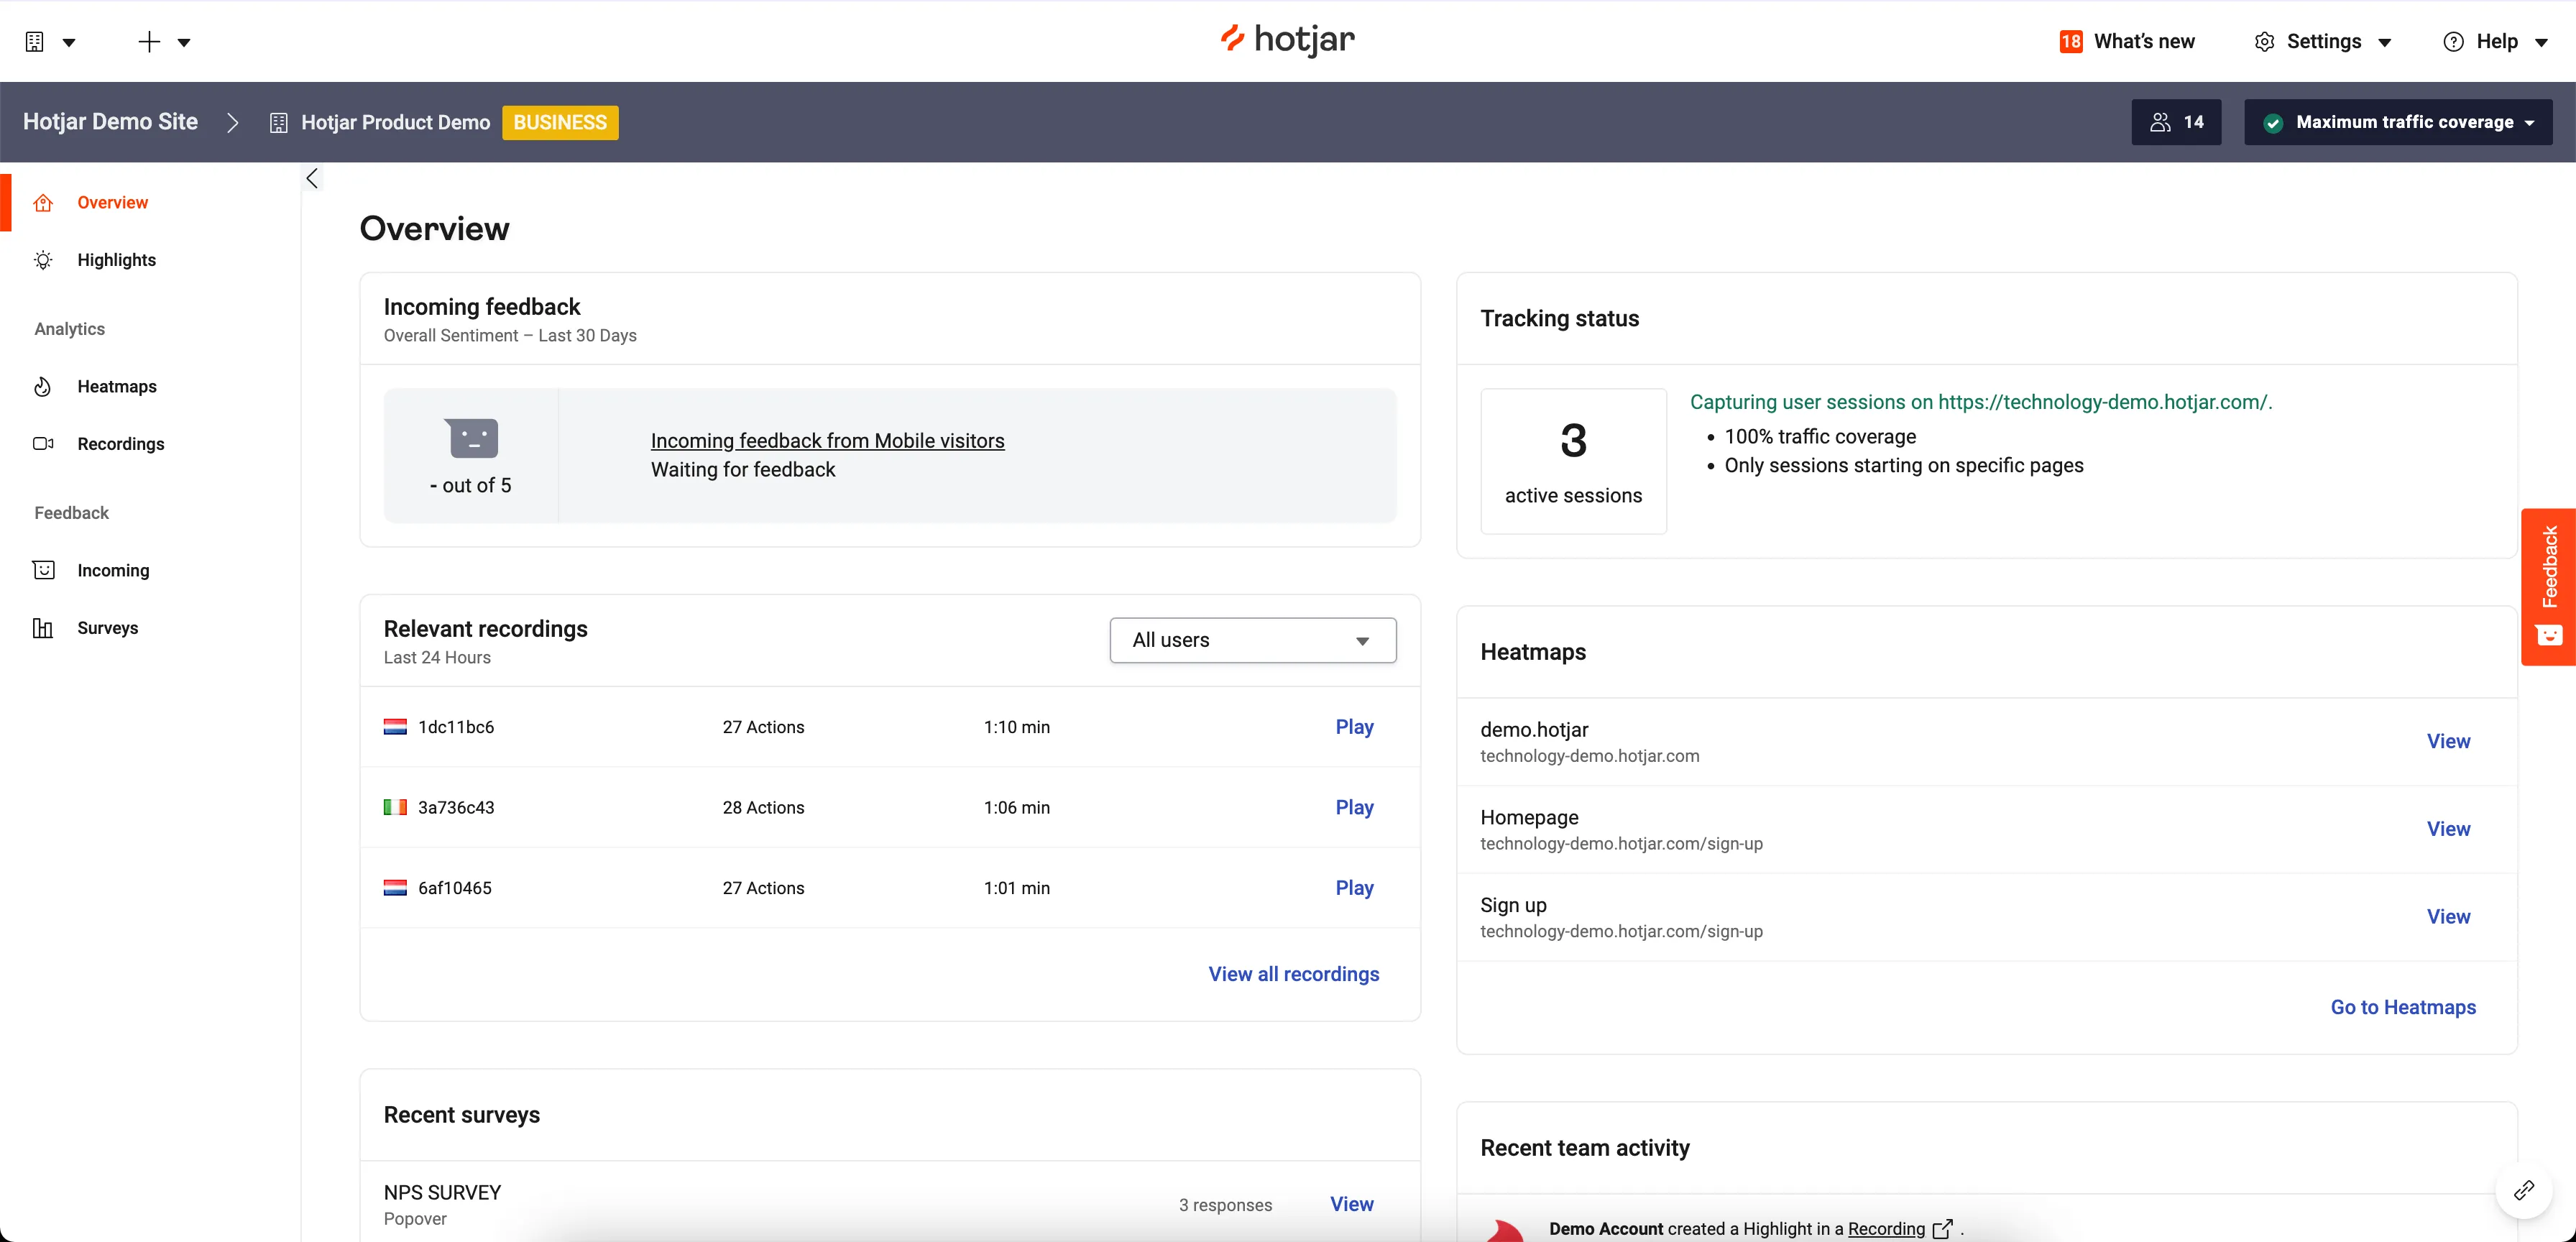Click the 3 responses text
Screen dimensions: 2576x1242
[x=1225, y=1205]
